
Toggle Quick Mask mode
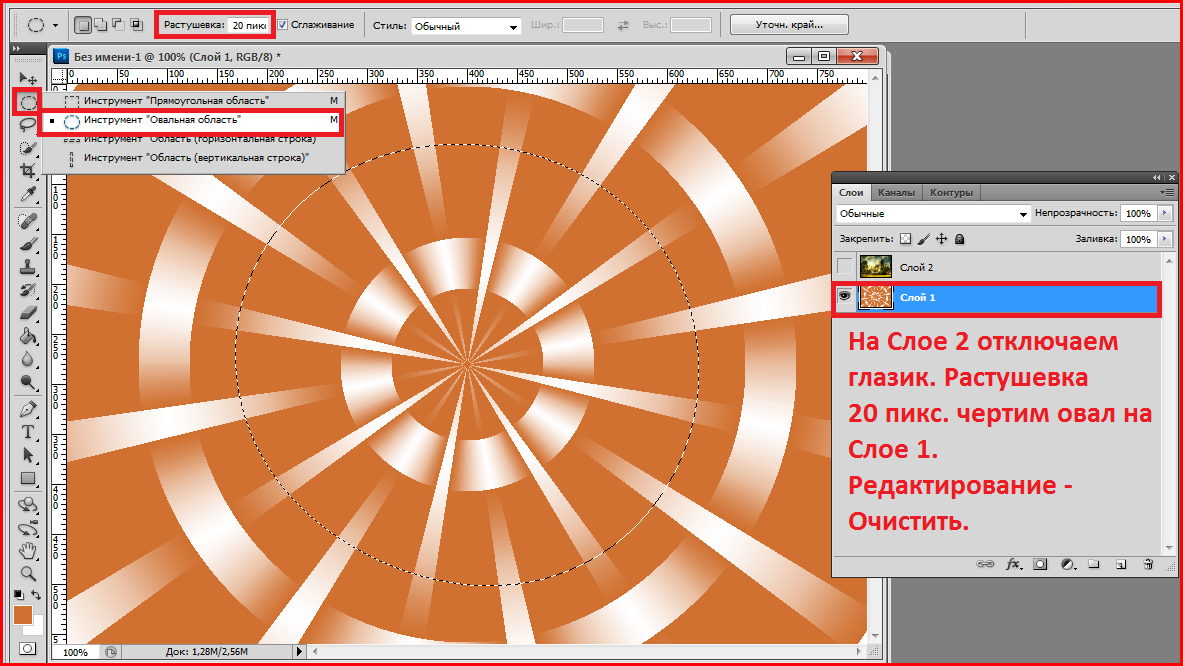point(28,649)
